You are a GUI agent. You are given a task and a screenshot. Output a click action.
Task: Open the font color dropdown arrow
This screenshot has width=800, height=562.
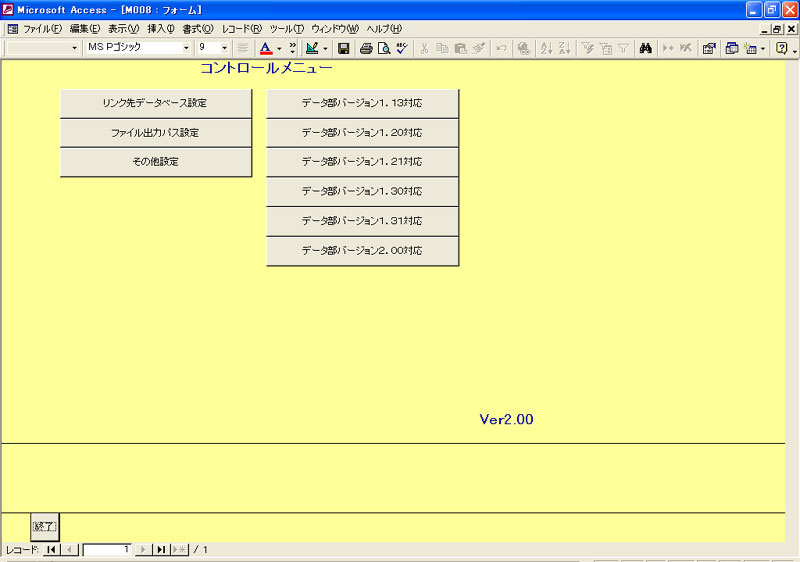click(x=279, y=48)
